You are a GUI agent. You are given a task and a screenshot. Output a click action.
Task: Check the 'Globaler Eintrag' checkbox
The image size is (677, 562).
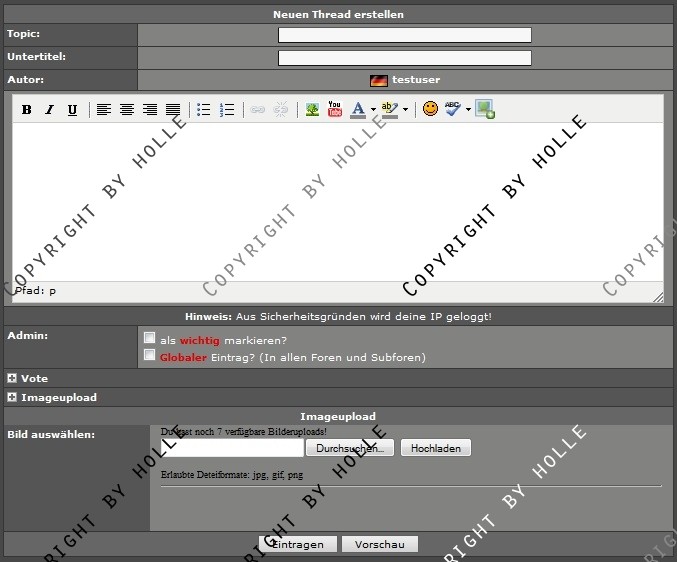click(x=149, y=355)
